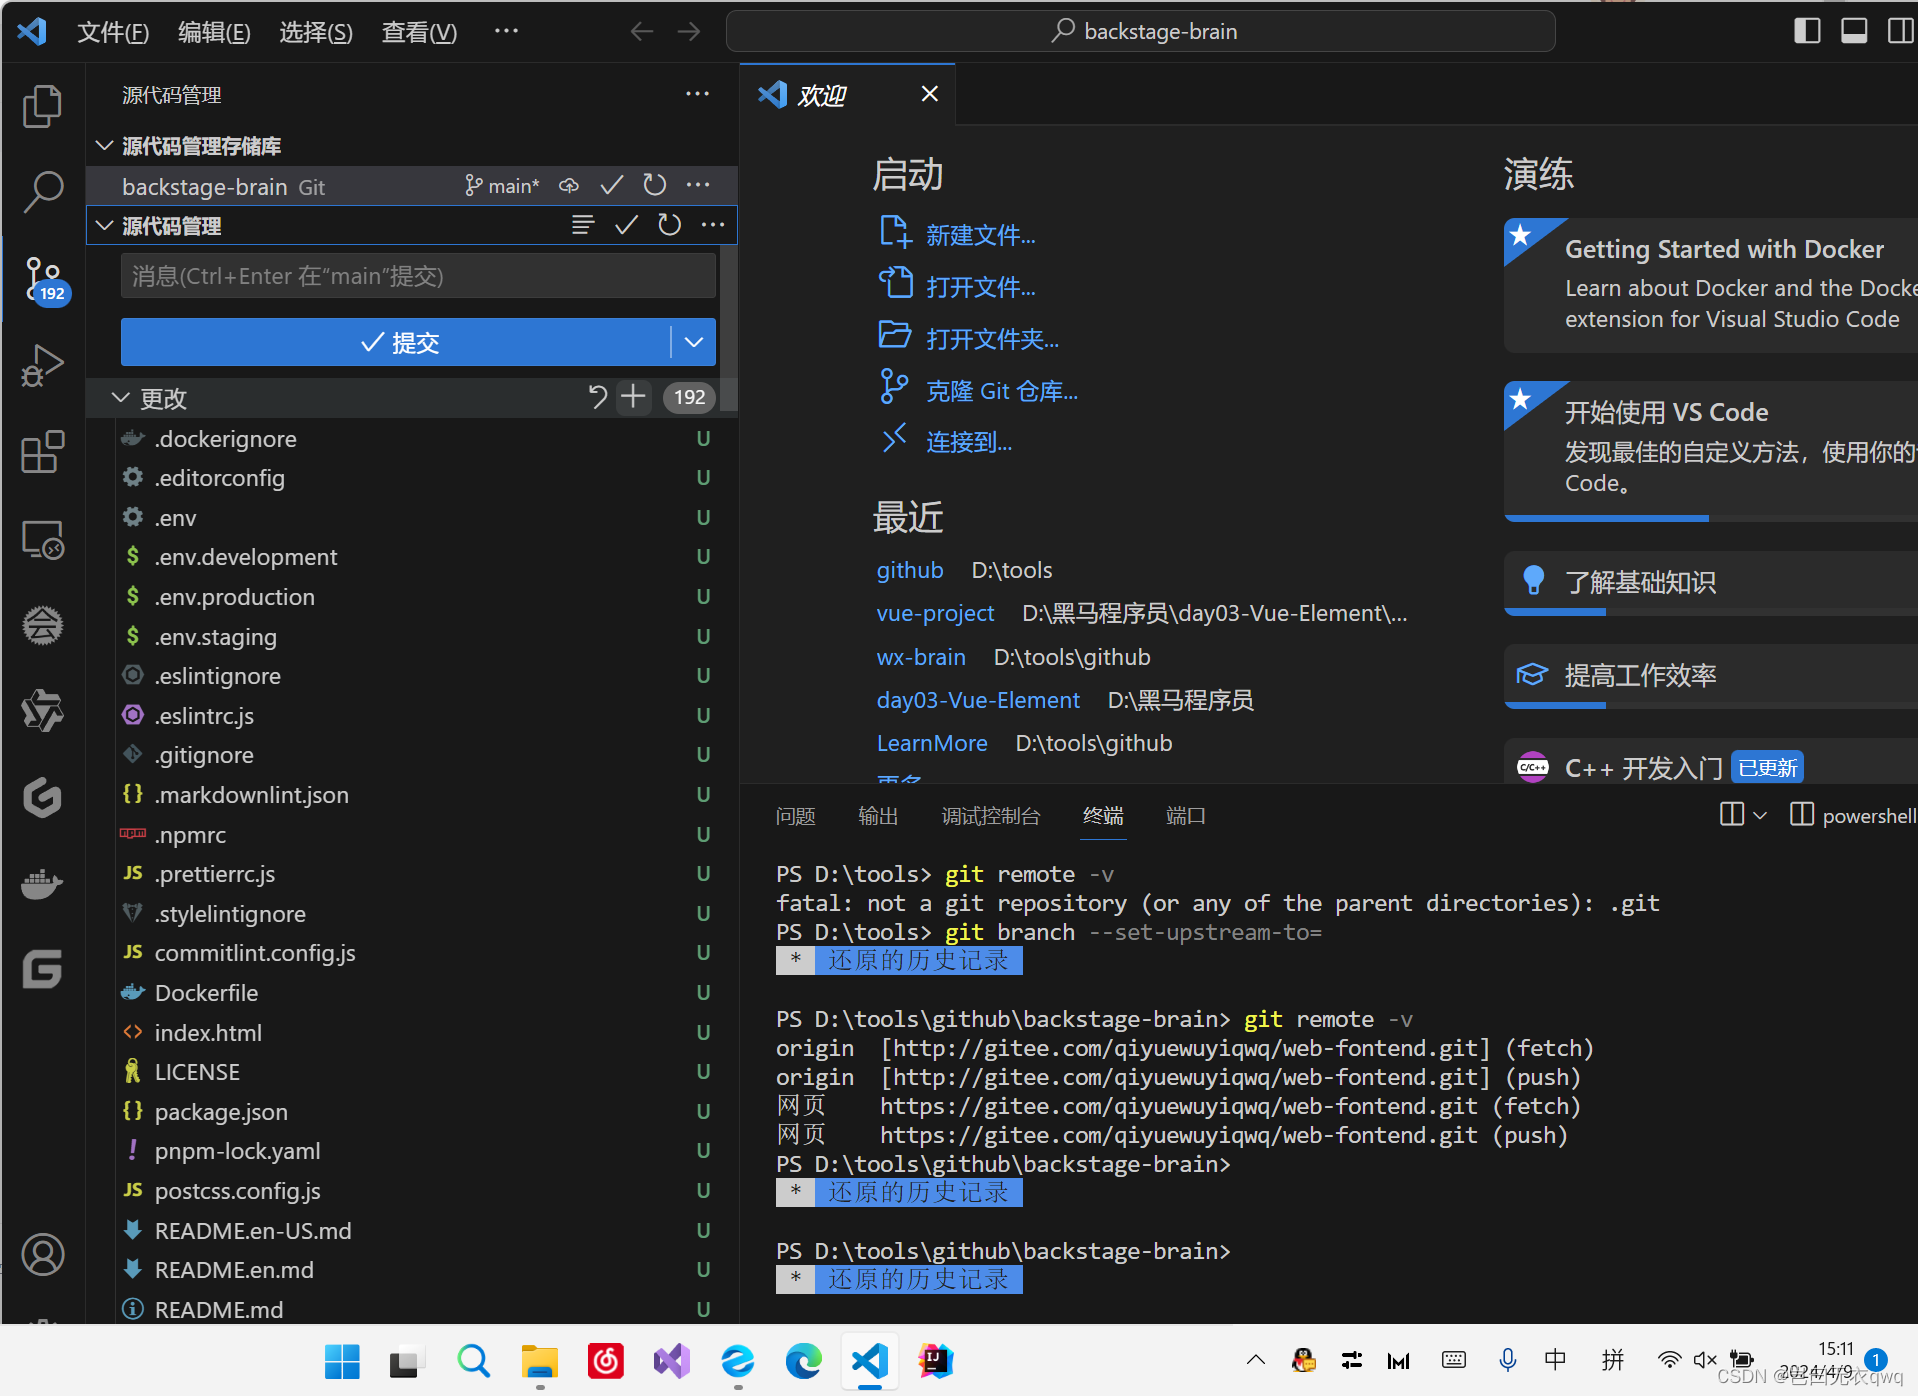This screenshot has height=1396, width=1918.
Task: Open the Explorer view in activity bar
Action: (x=42, y=107)
